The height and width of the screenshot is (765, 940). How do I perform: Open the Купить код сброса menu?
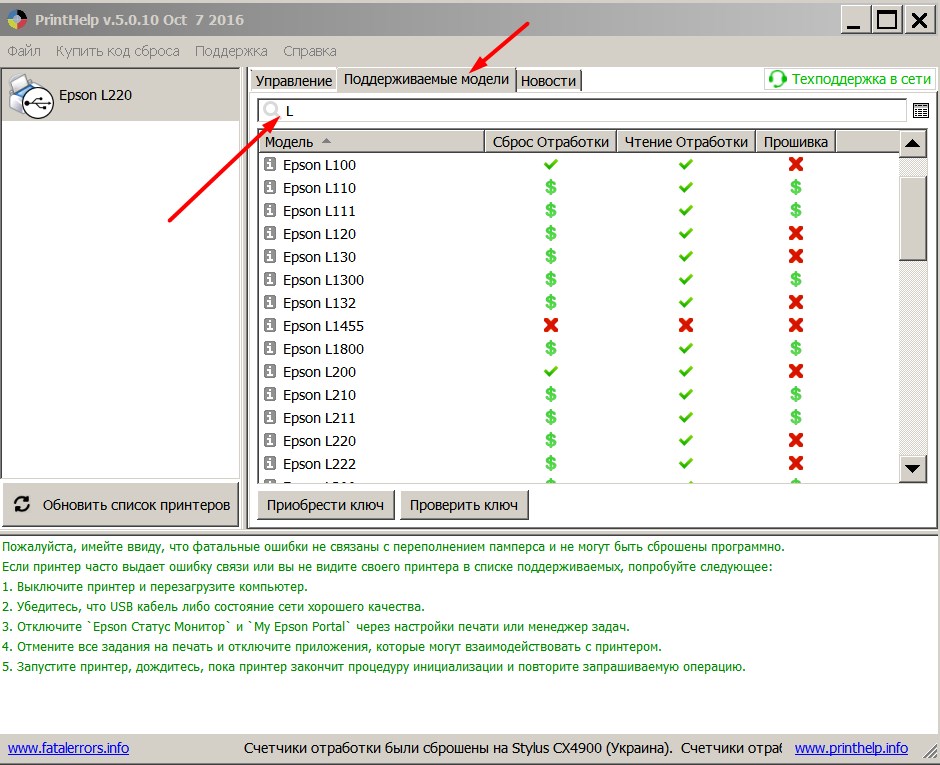[118, 51]
